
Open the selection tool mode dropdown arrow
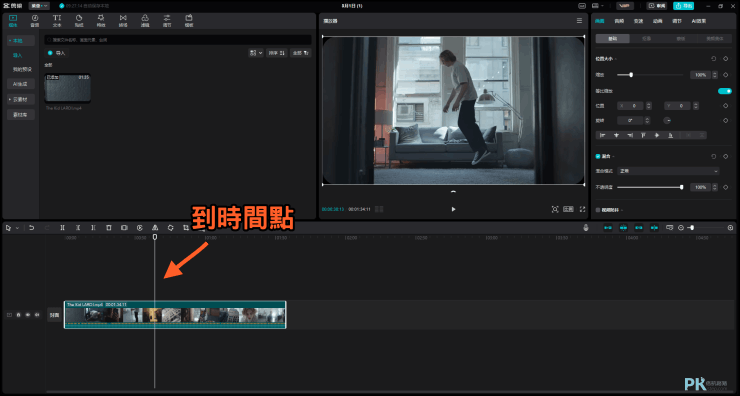(x=17, y=228)
